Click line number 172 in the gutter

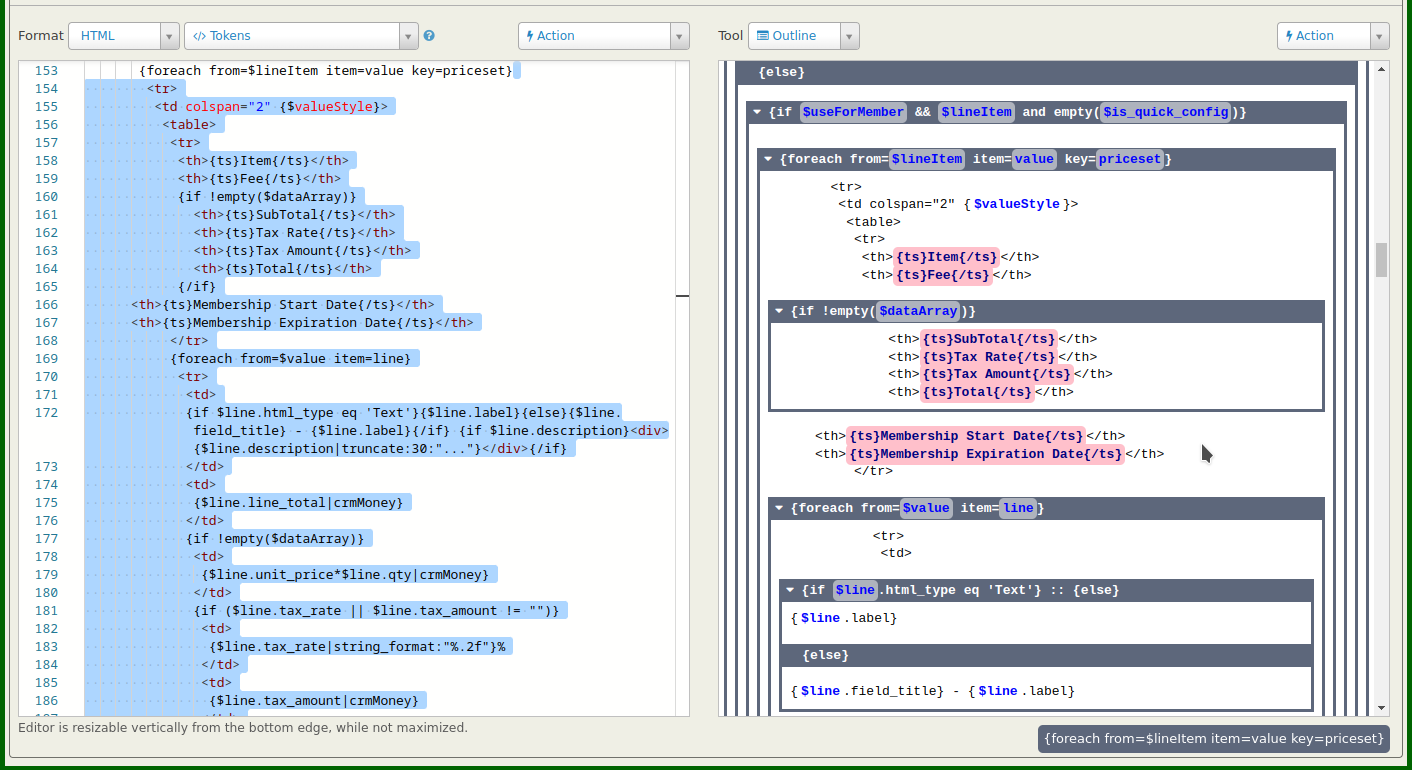(x=46, y=413)
